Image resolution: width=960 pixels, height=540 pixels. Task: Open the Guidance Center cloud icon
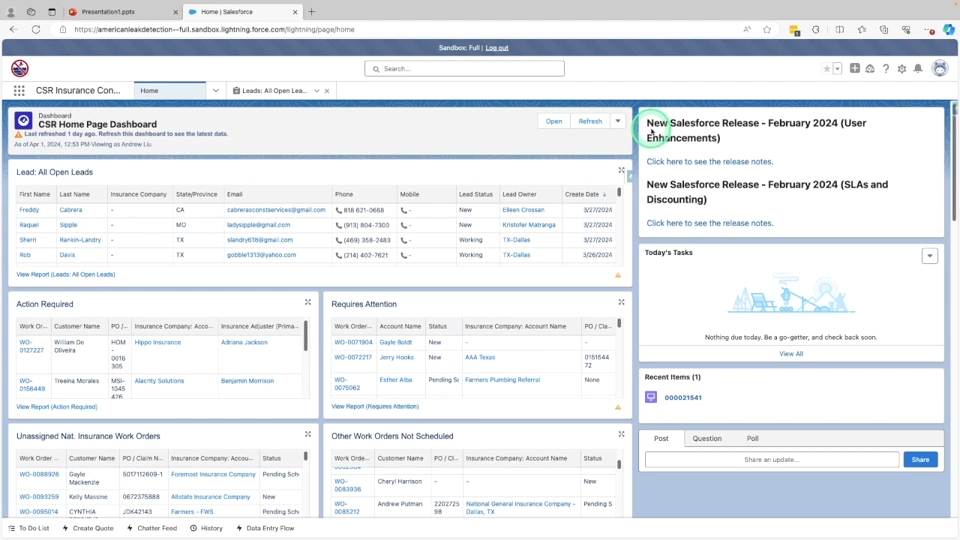tap(870, 69)
